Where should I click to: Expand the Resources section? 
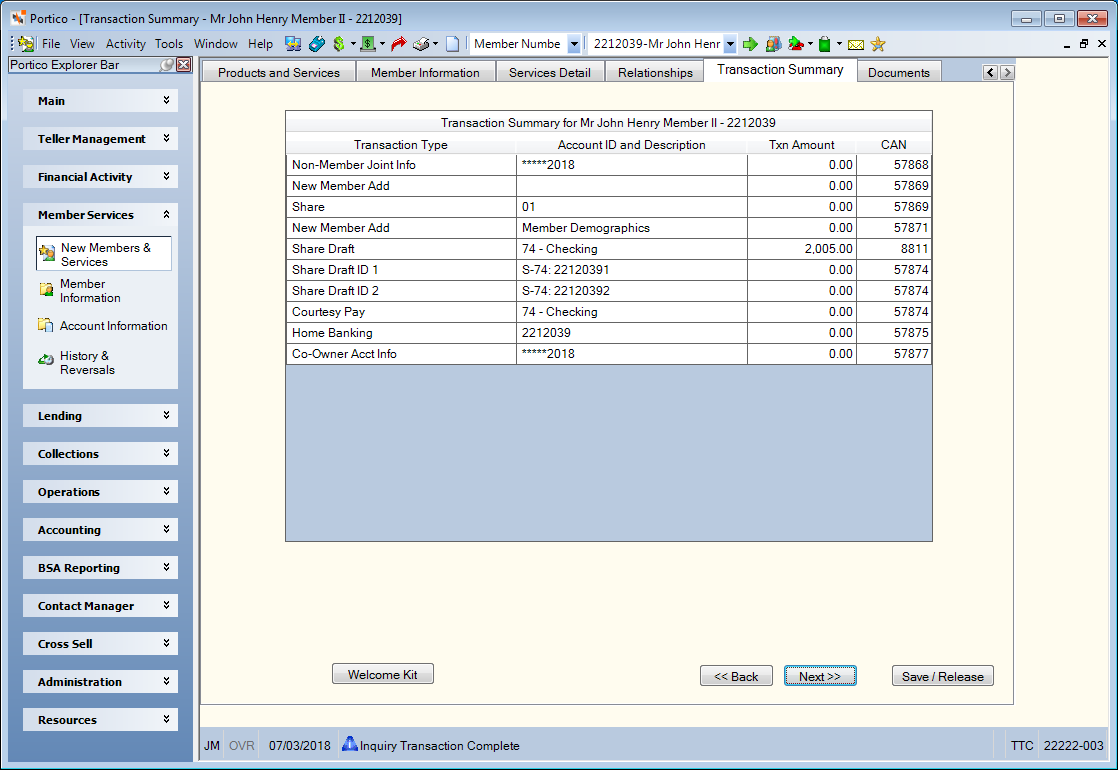tap(101, 719)
